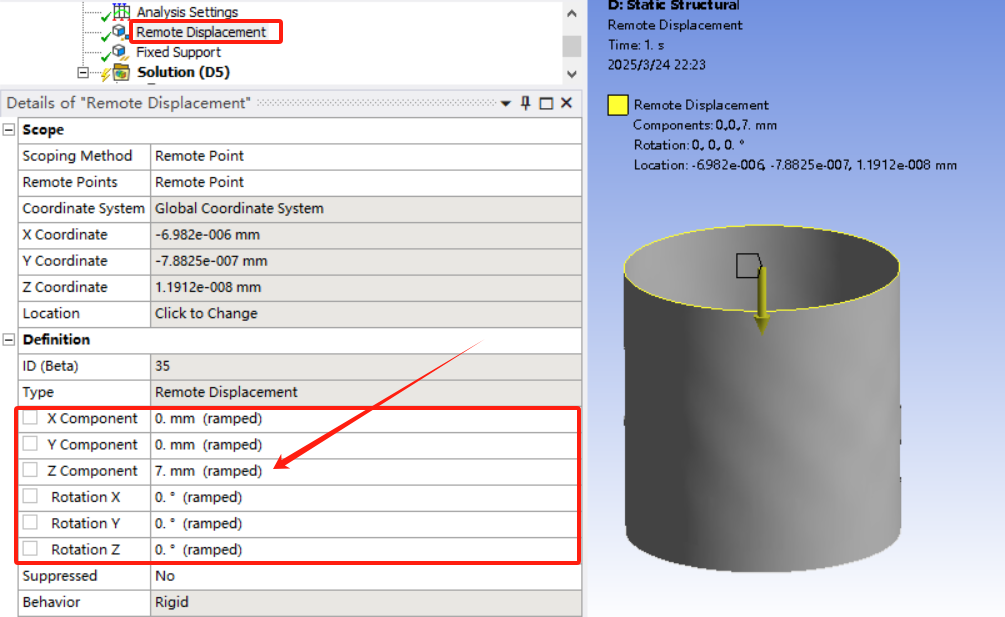Edit the Rotation X value field

click(x=366, y=497)
